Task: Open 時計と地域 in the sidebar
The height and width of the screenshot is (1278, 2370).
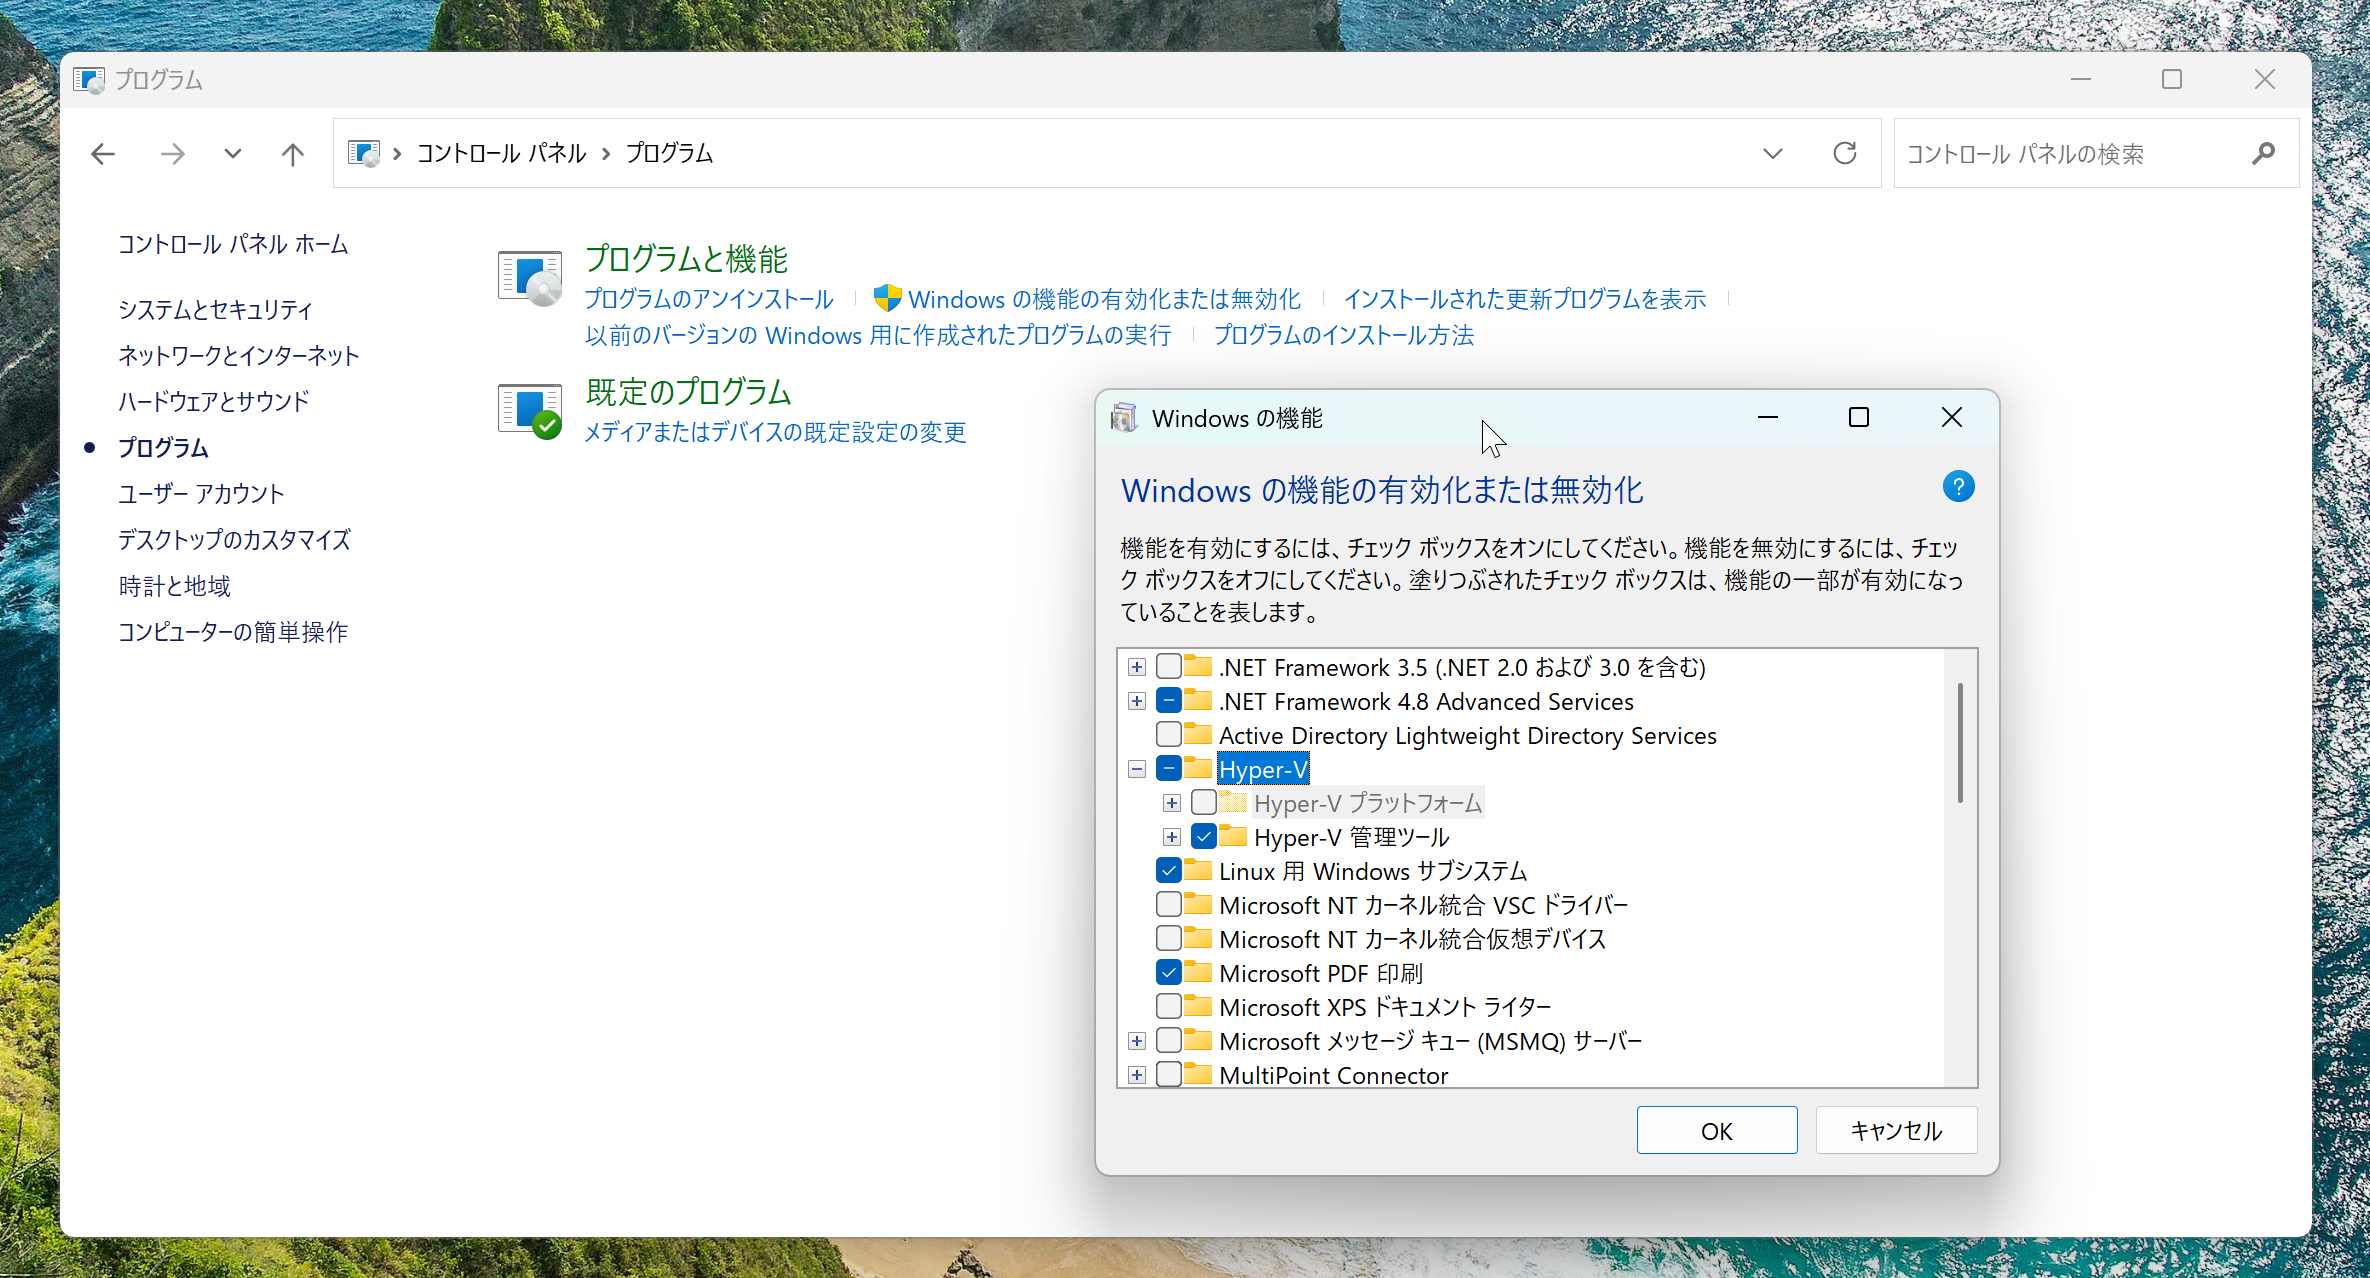Action: tap(174, 586)
